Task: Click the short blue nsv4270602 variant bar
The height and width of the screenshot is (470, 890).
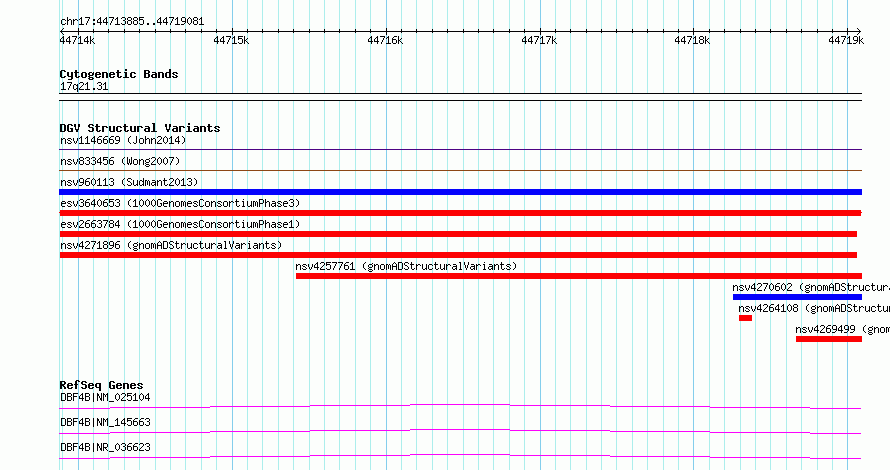Action: coord(797,297)
